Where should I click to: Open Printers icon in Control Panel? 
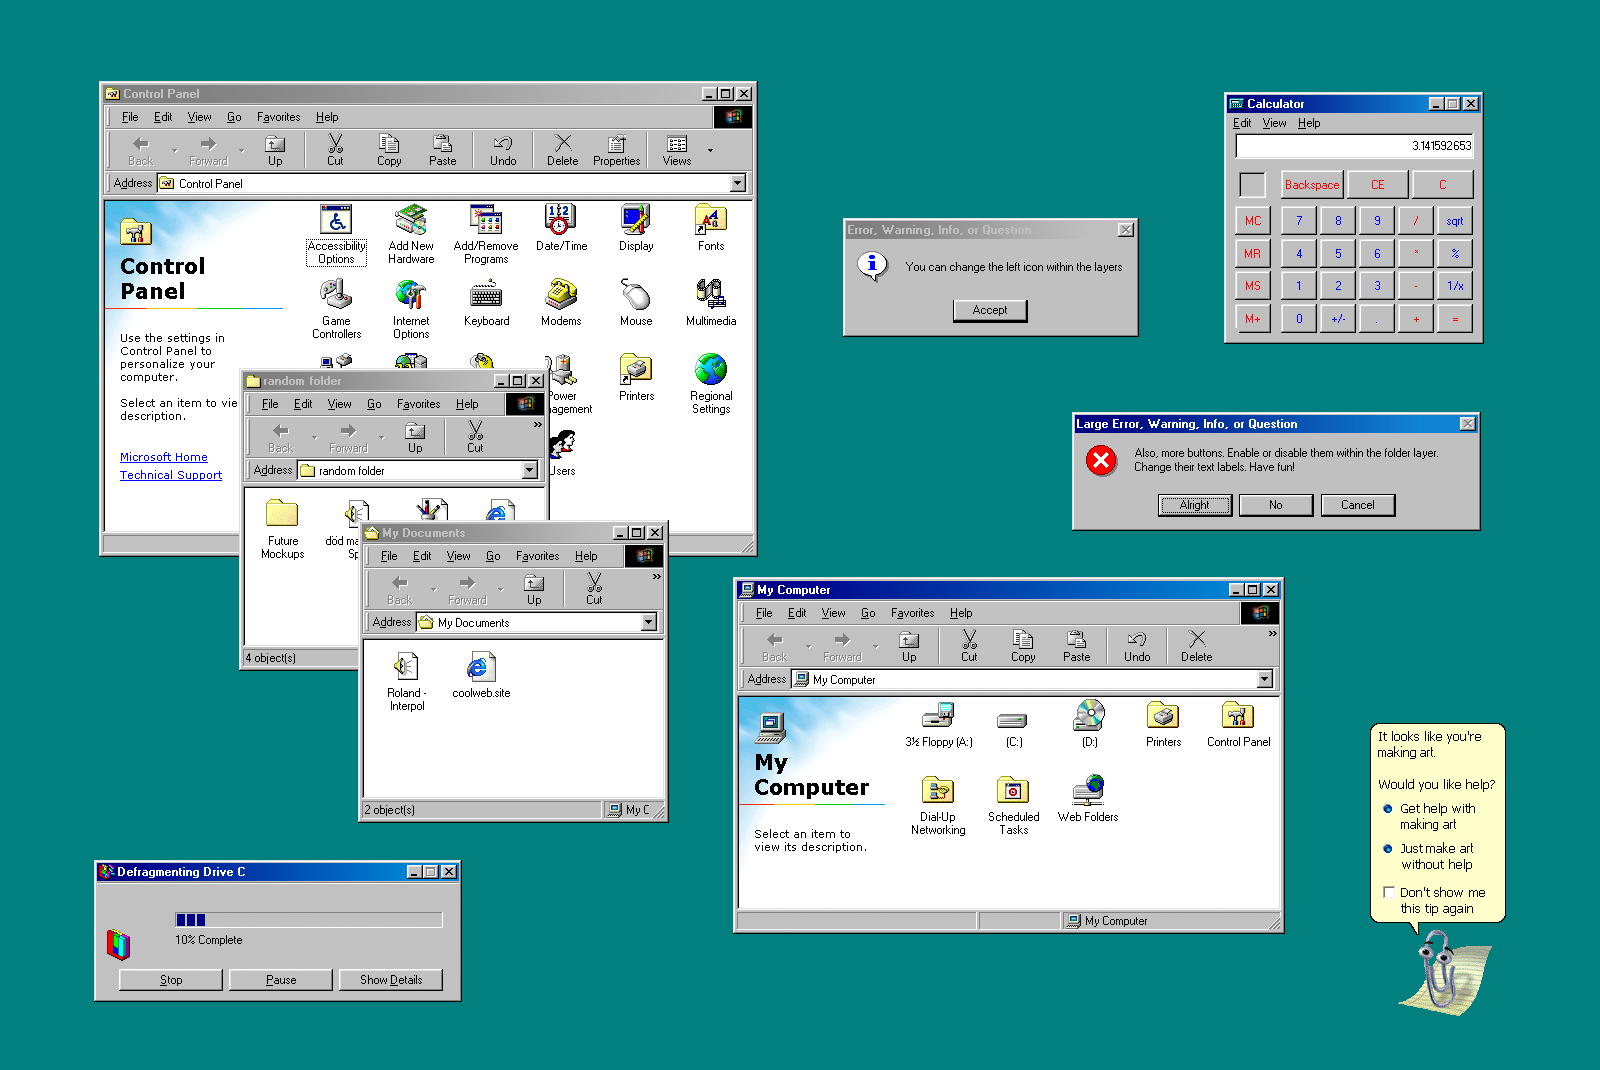pos(636,378)
